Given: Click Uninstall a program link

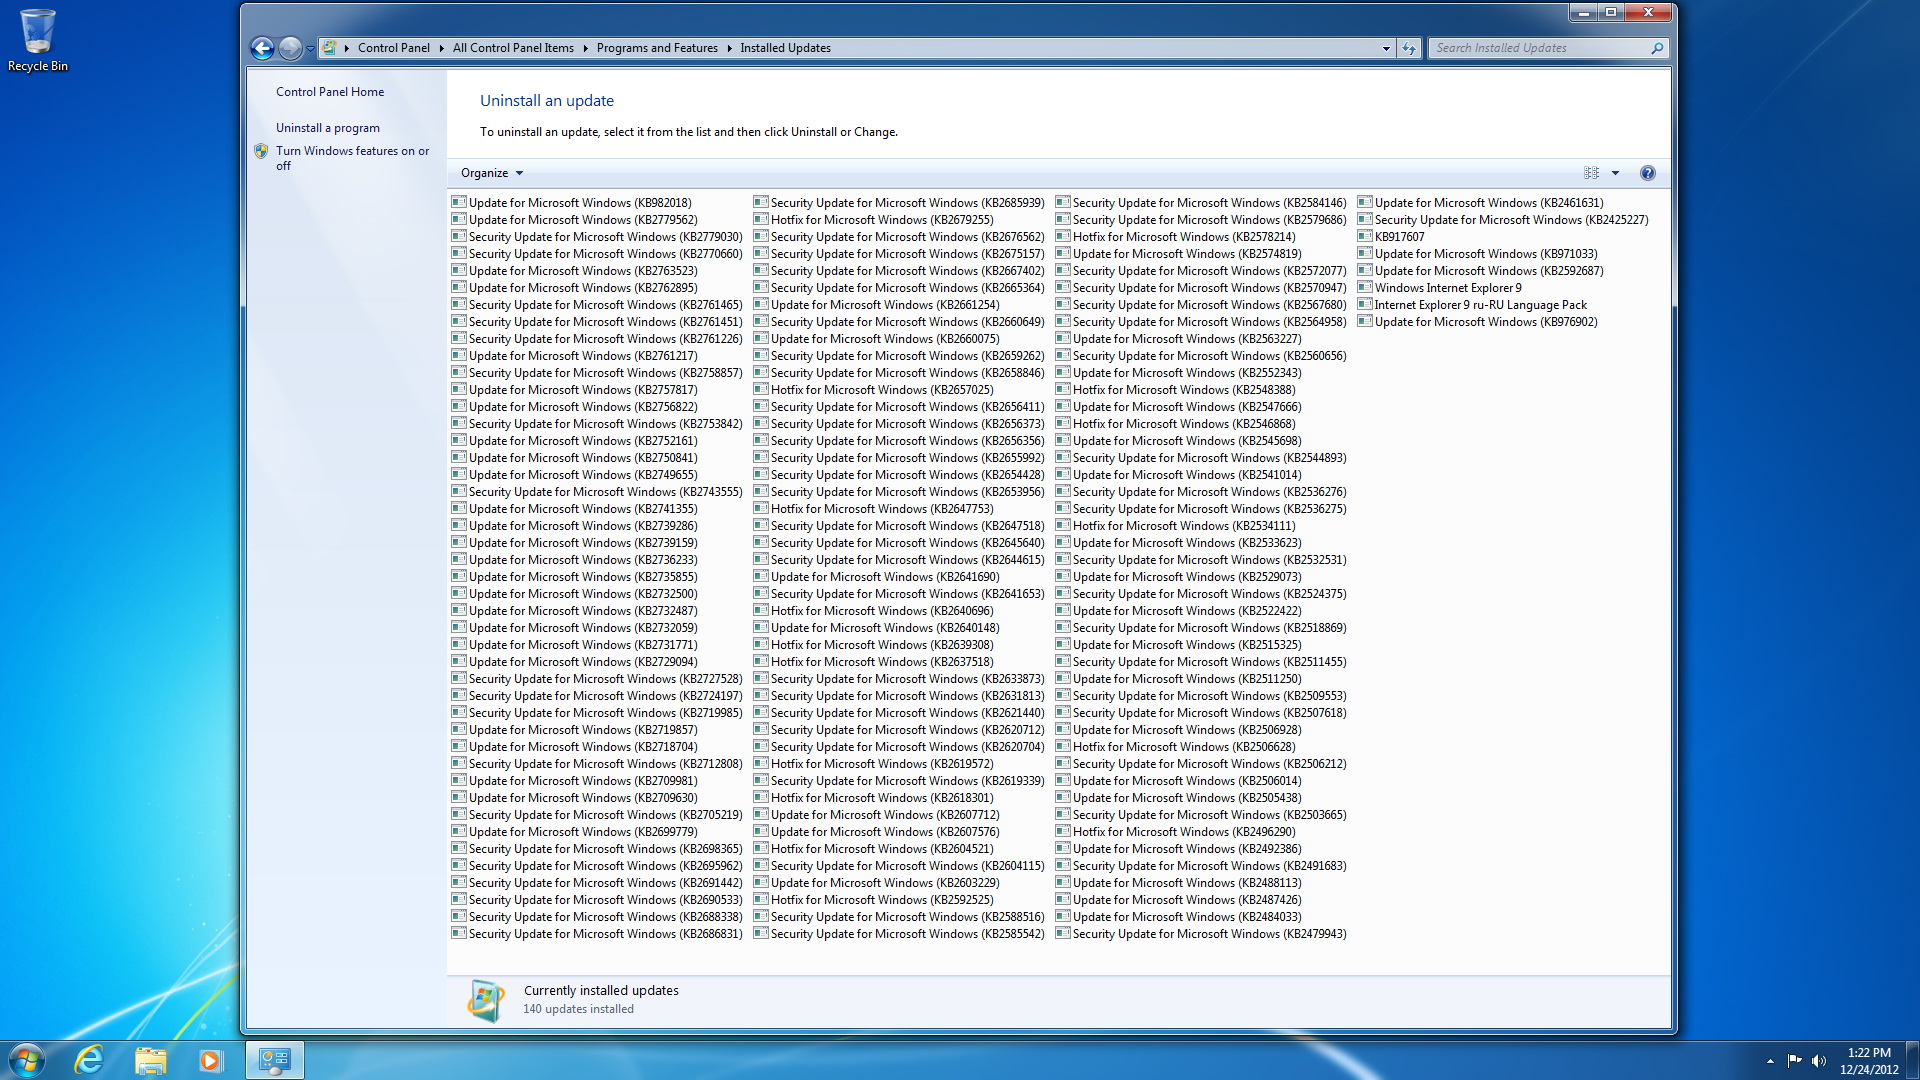Looking at the screenshot, I should coord(327,128).
